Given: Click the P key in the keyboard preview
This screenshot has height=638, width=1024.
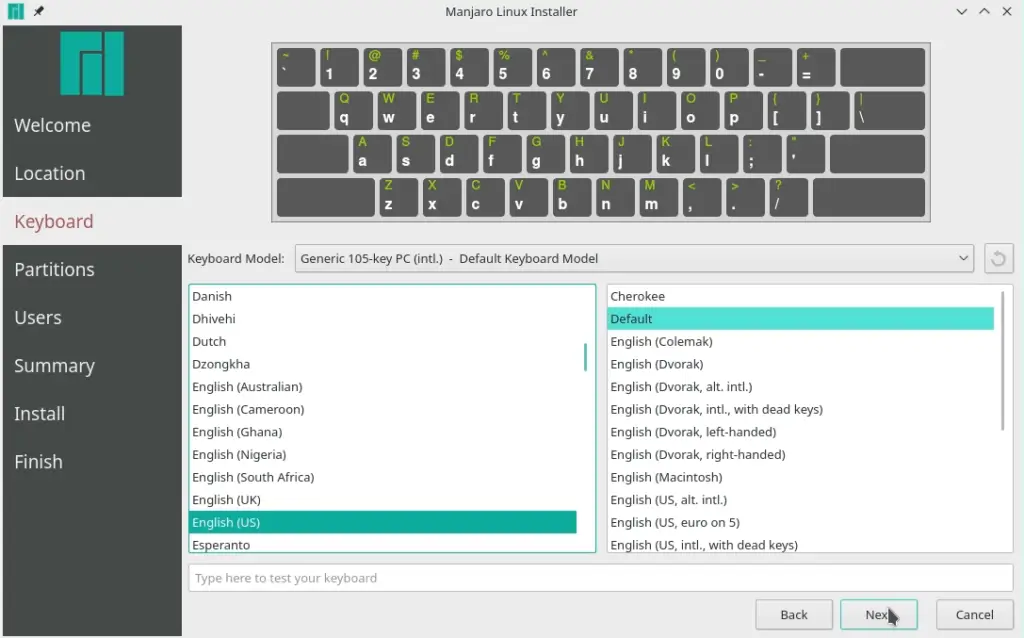Looking at the screenshot, I should pyautogui.click(x=743, y=110).
